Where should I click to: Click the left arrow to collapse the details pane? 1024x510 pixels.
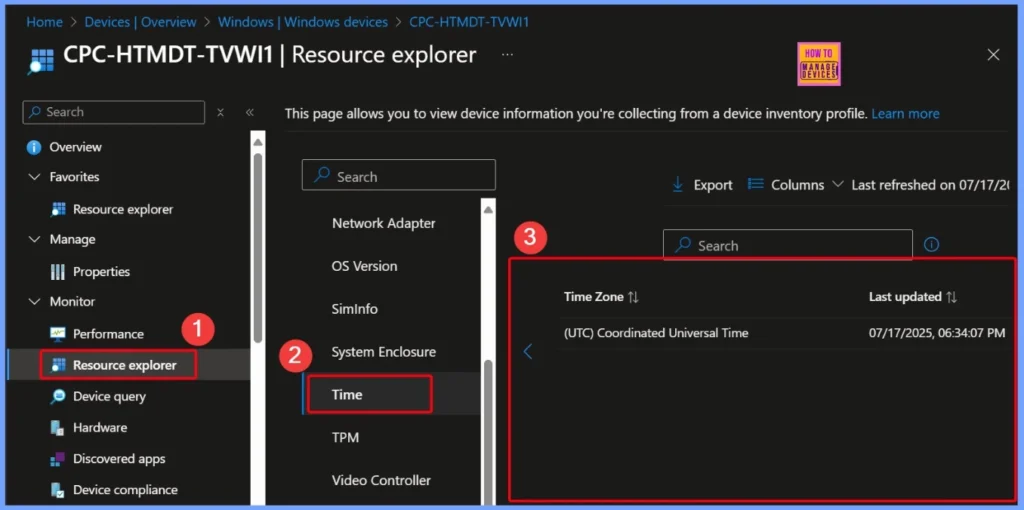point(528,351)
